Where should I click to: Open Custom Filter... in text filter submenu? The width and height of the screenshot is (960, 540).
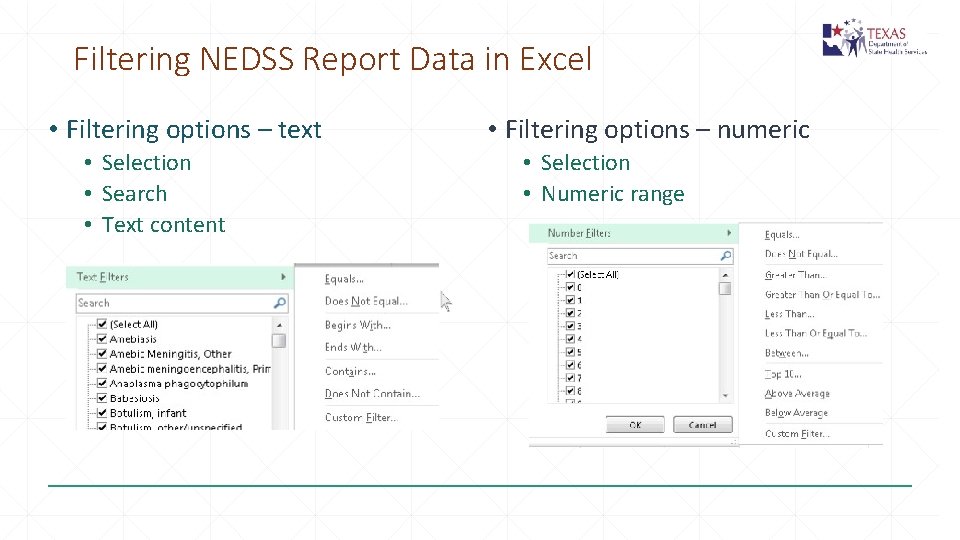tap(361, 418)
